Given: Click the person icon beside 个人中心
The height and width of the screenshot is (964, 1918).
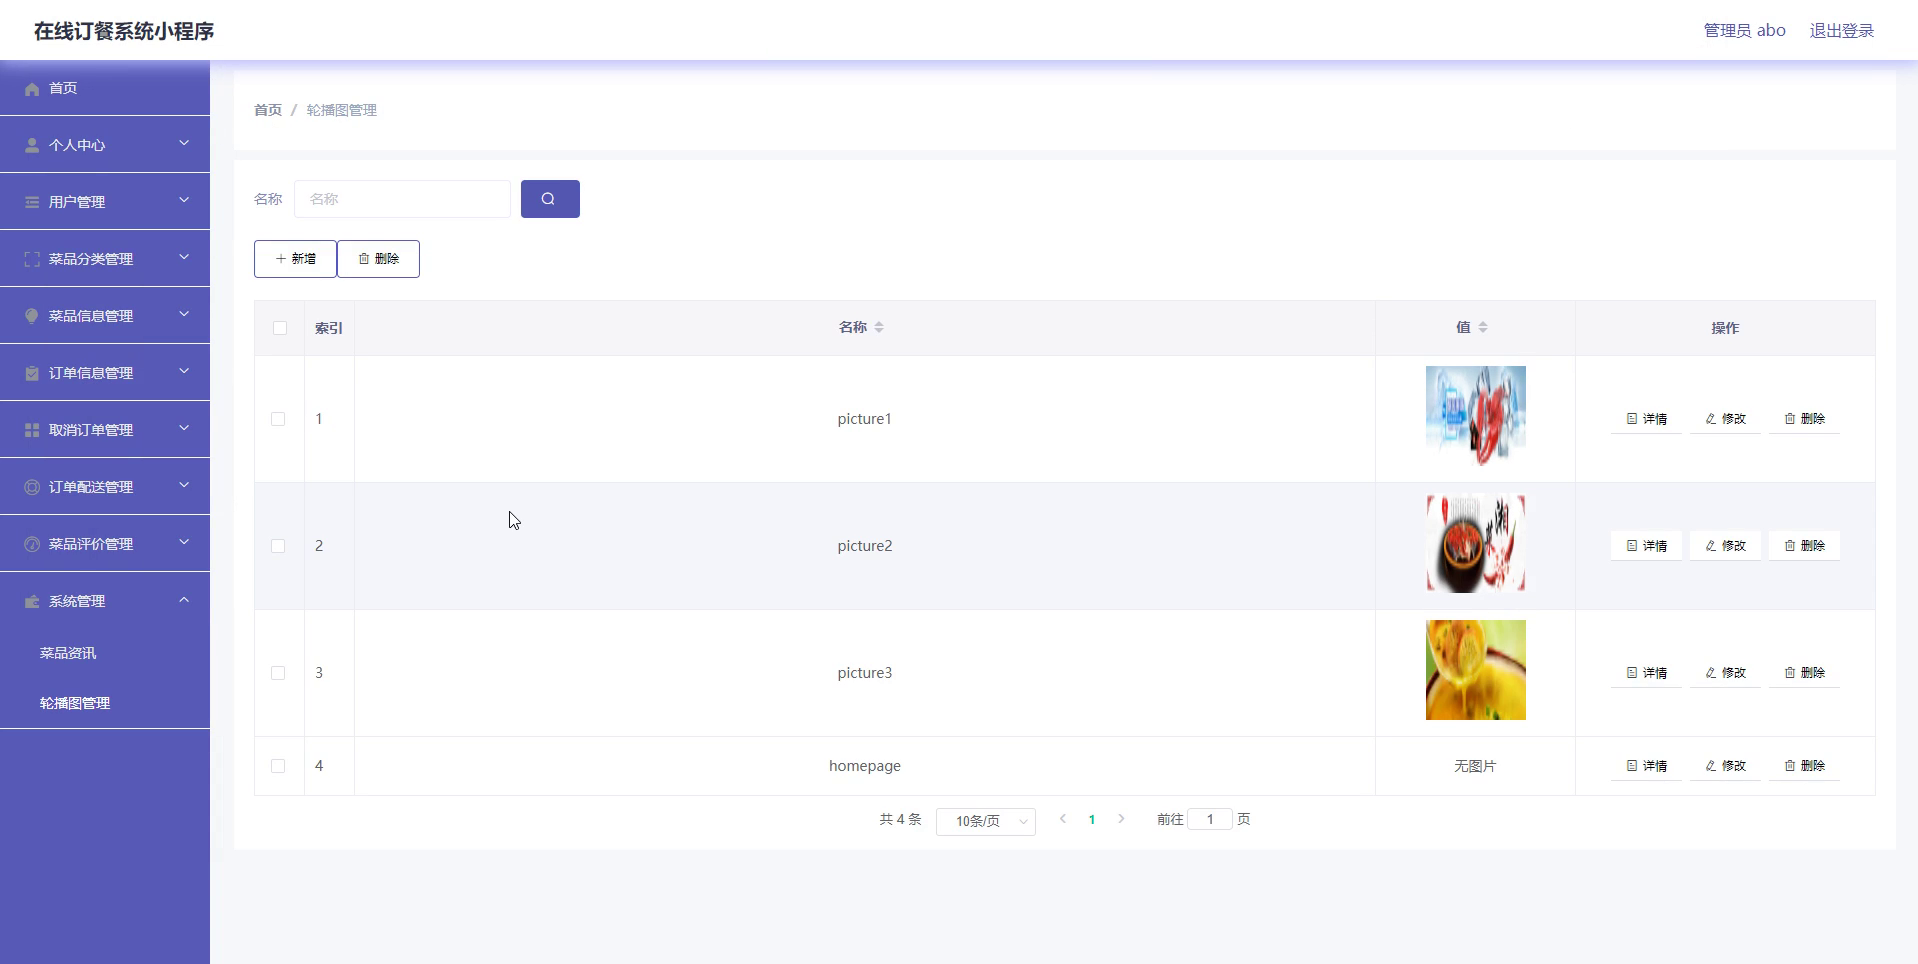Looking at the screenshot, I should pos(32,146).
